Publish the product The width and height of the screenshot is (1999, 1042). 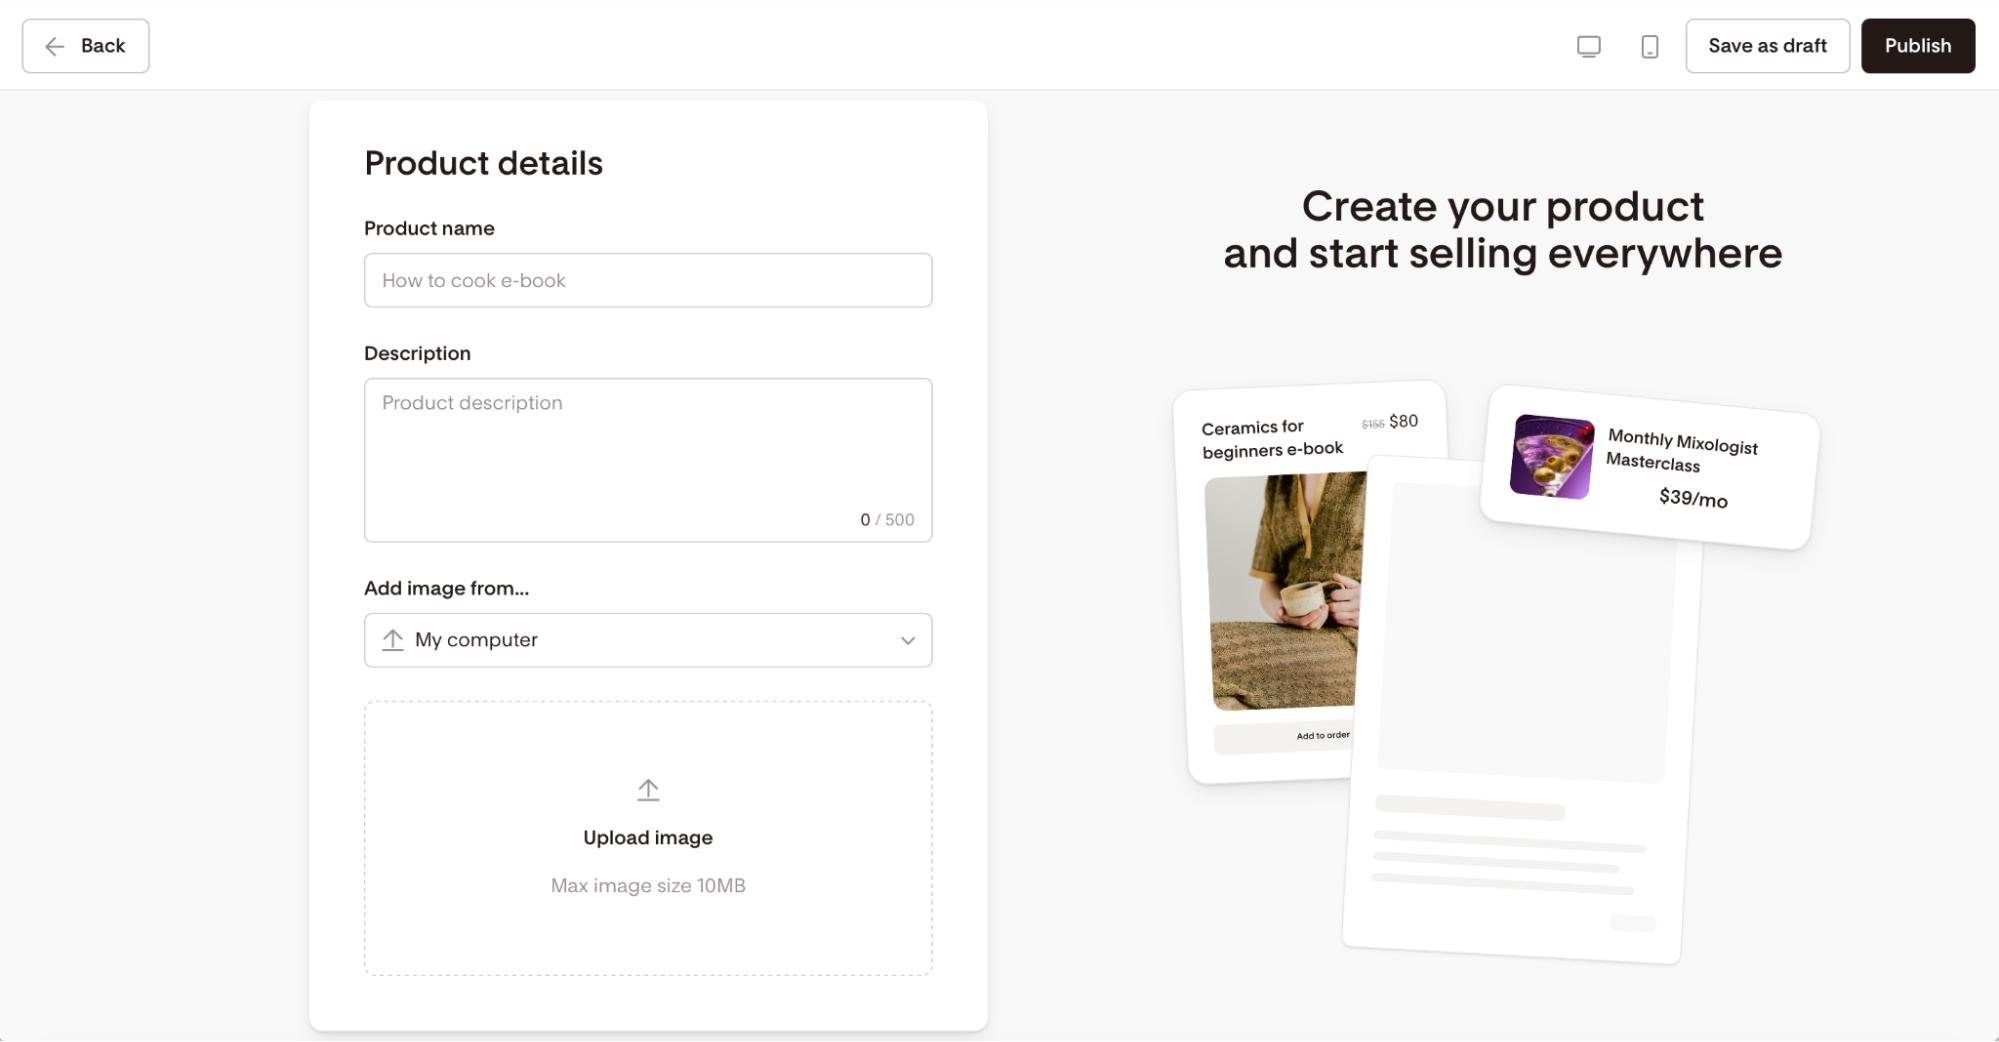[1917, 46]
